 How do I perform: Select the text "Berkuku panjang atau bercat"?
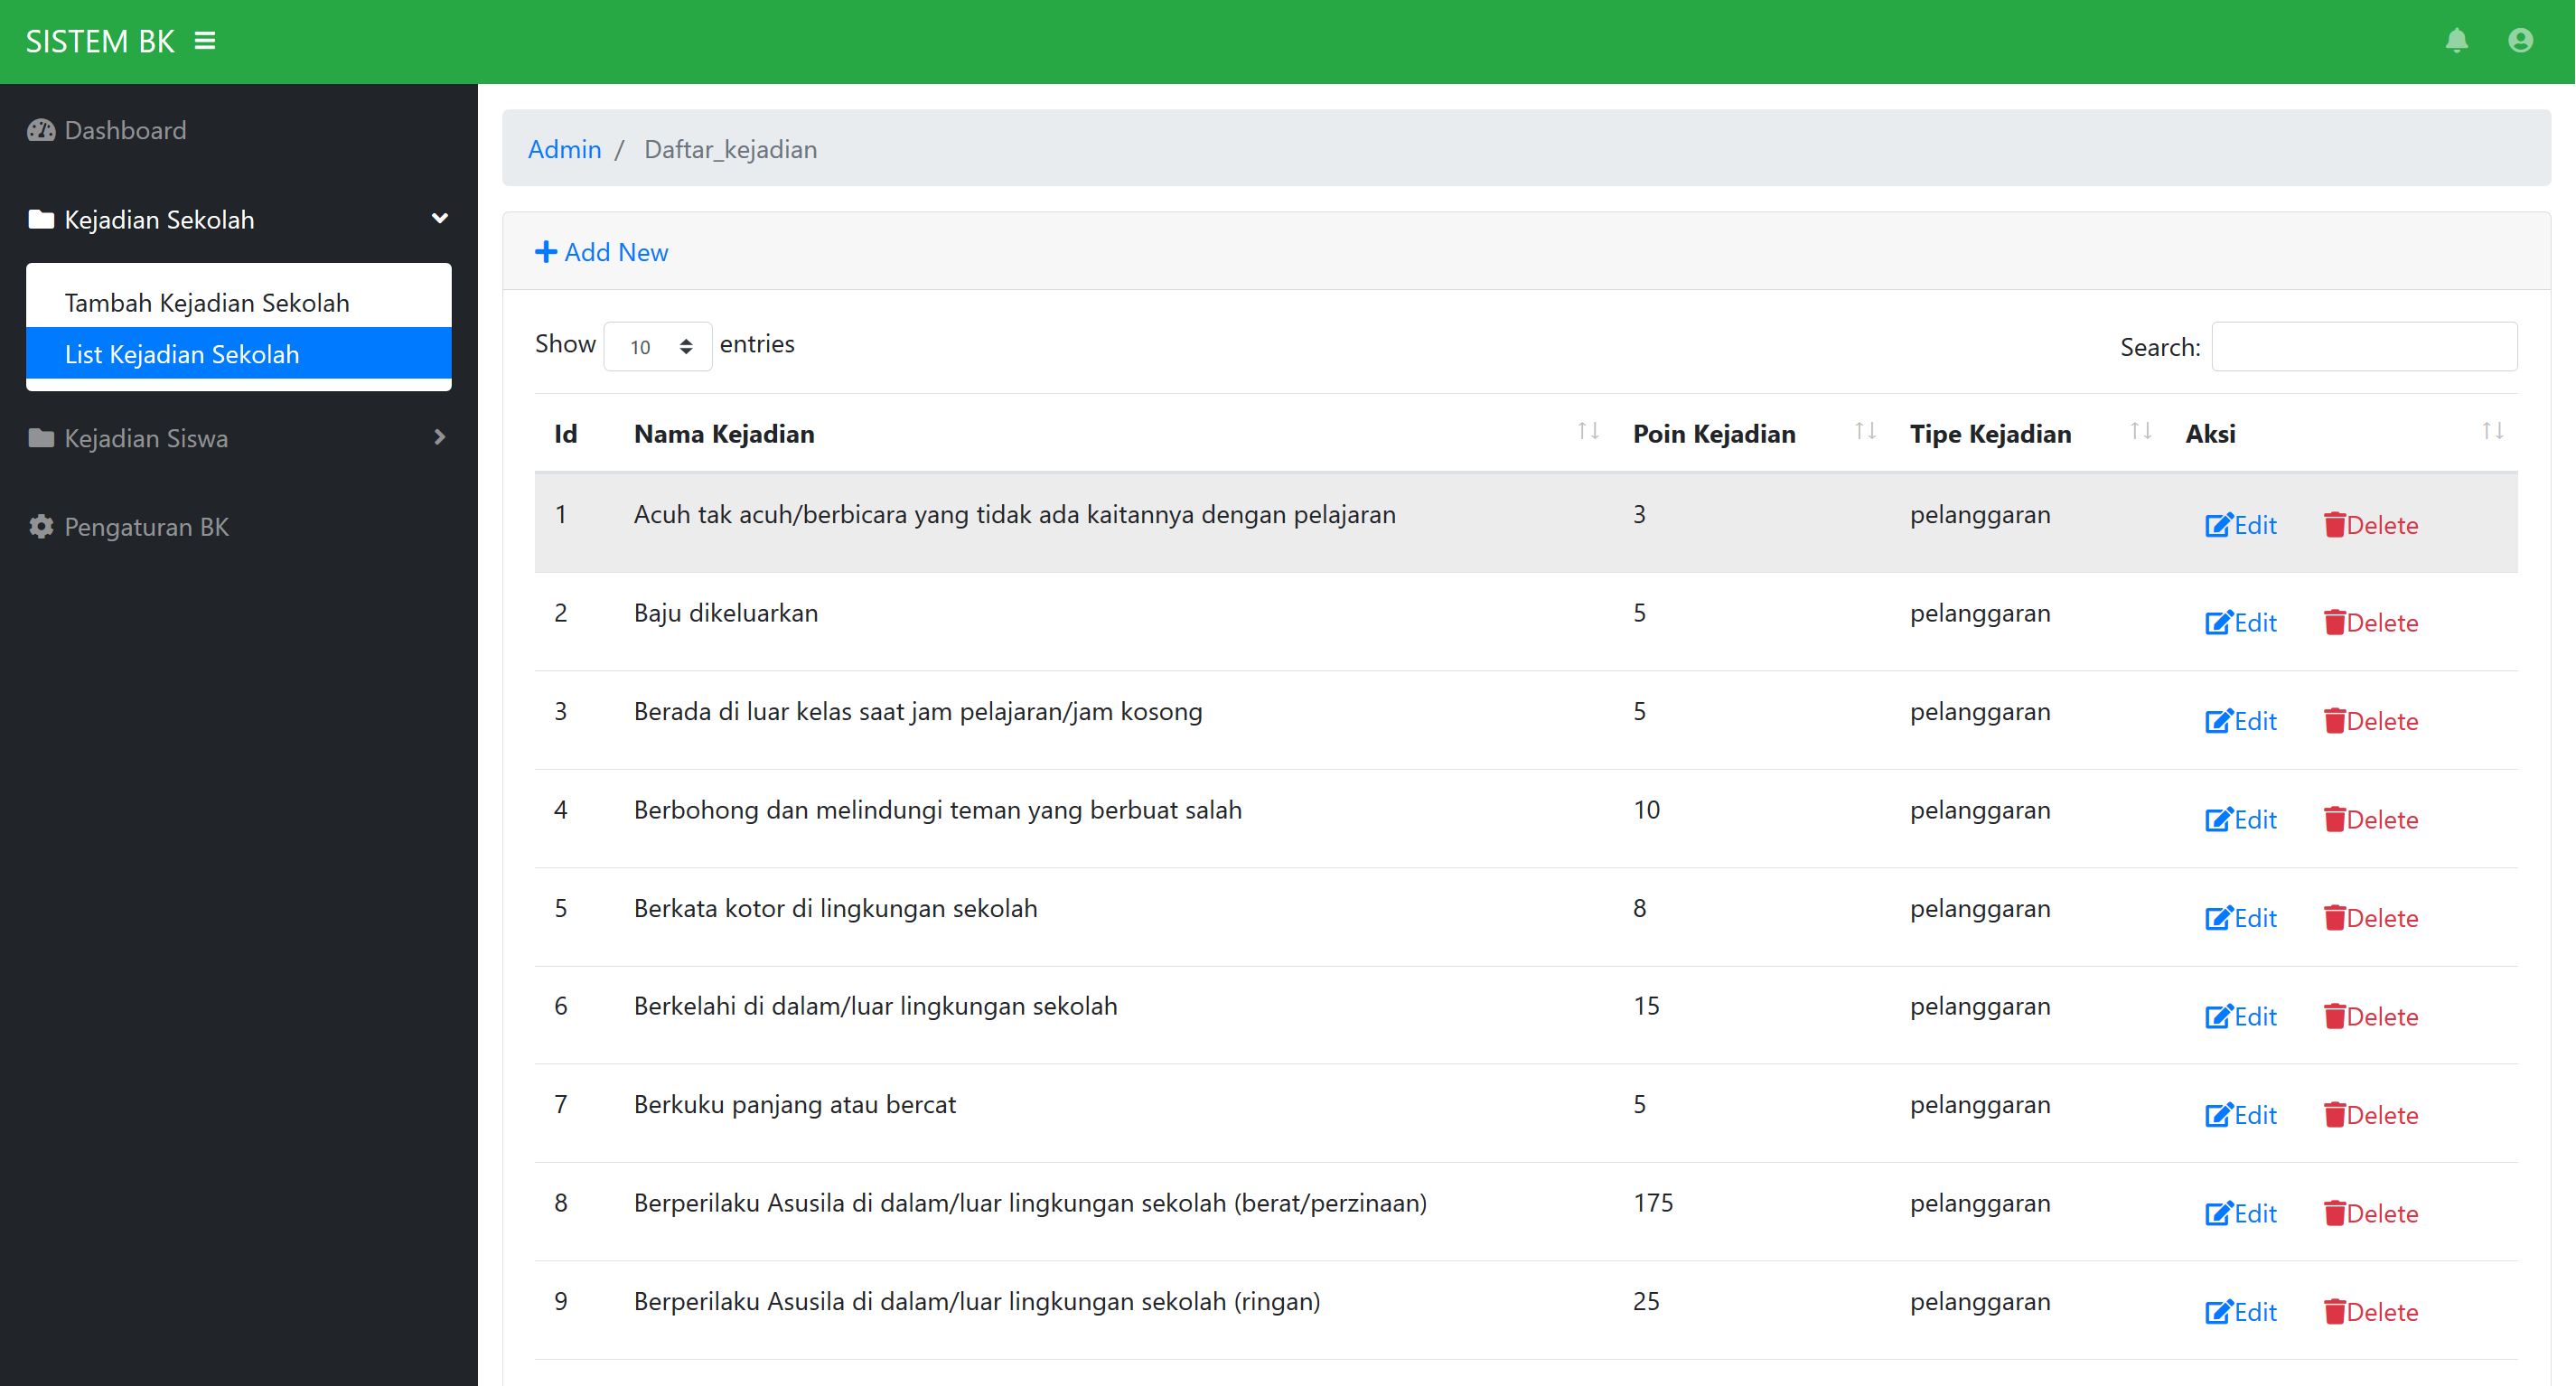point(795,1105)
